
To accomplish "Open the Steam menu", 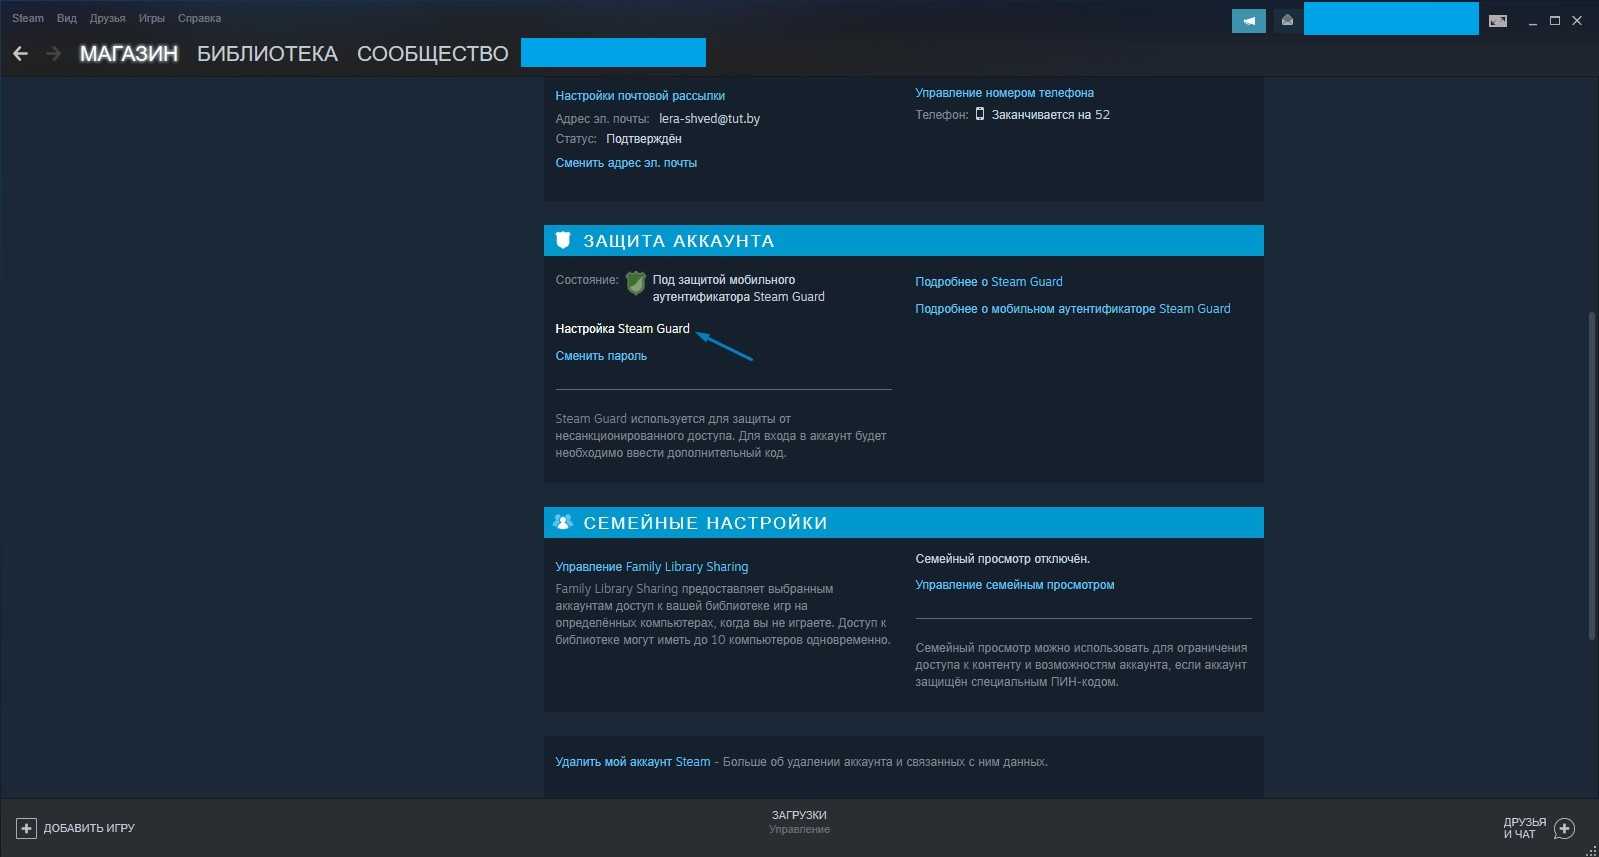I will [x=28, y=18].
